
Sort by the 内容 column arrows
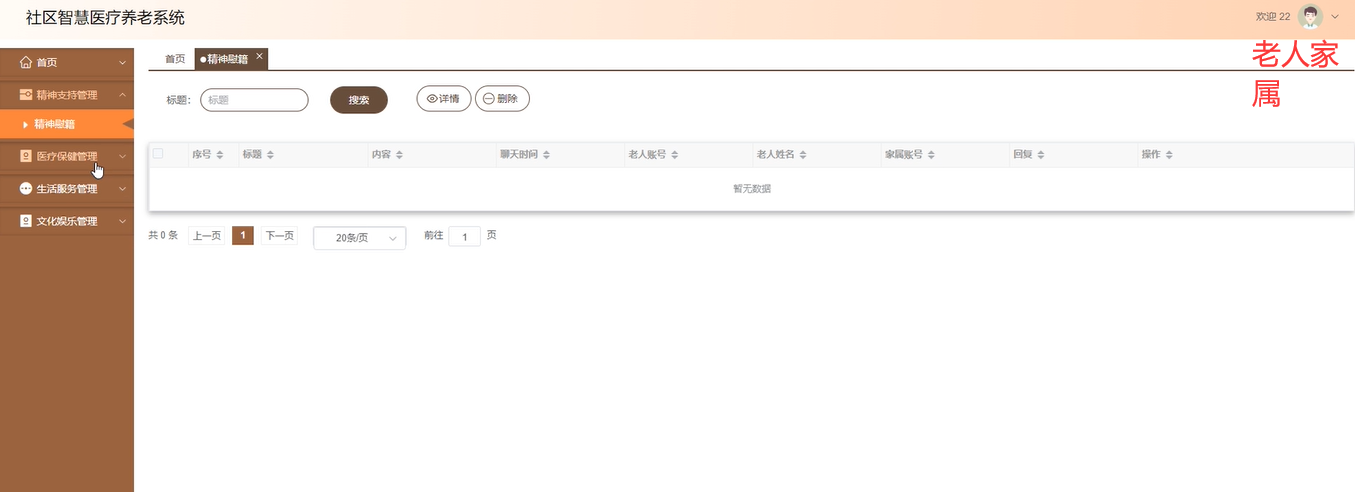[x=399, y=155]
